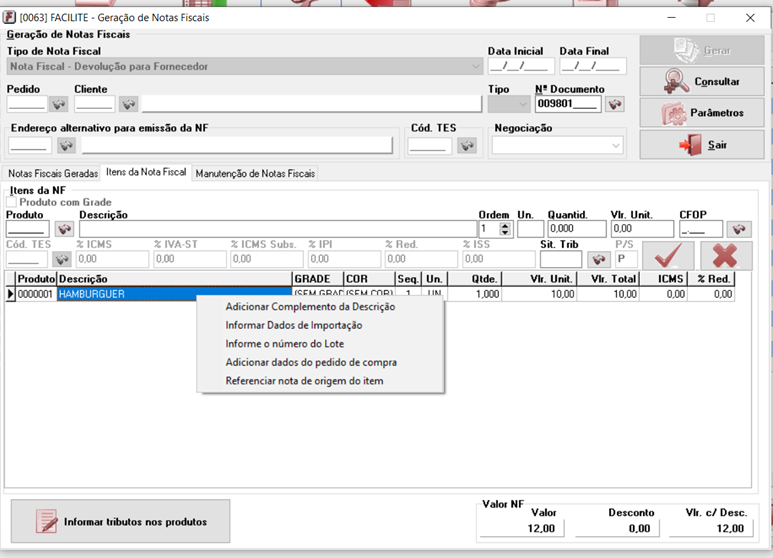Click the Cliente search binoculars icon
The width and height of the screenshot is (773, 558).
[x=128, y=104]
